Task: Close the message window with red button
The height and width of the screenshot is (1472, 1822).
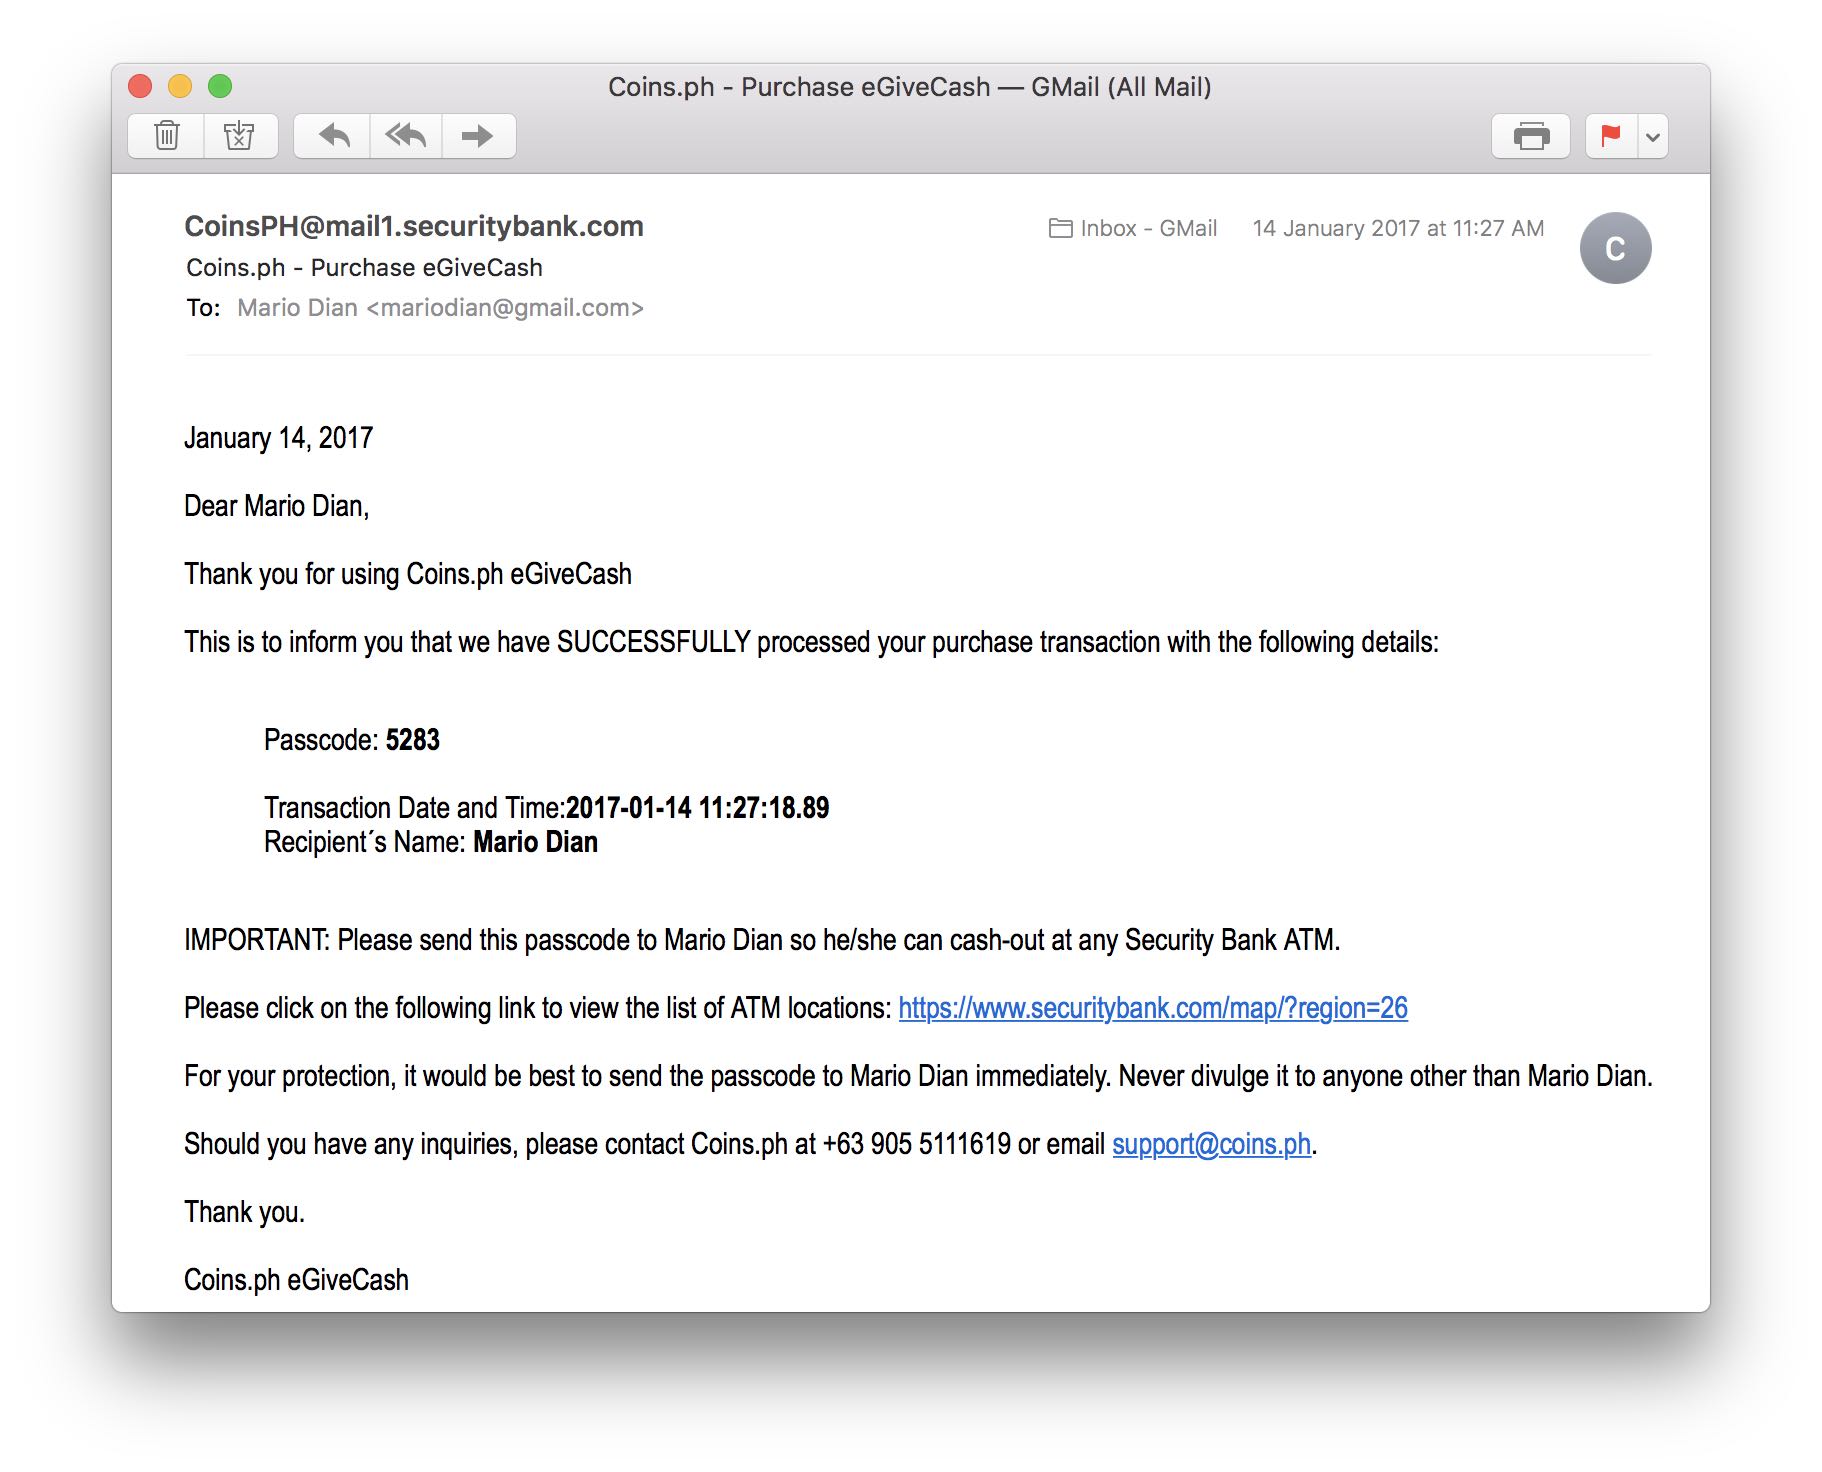Action: [140, 87]
